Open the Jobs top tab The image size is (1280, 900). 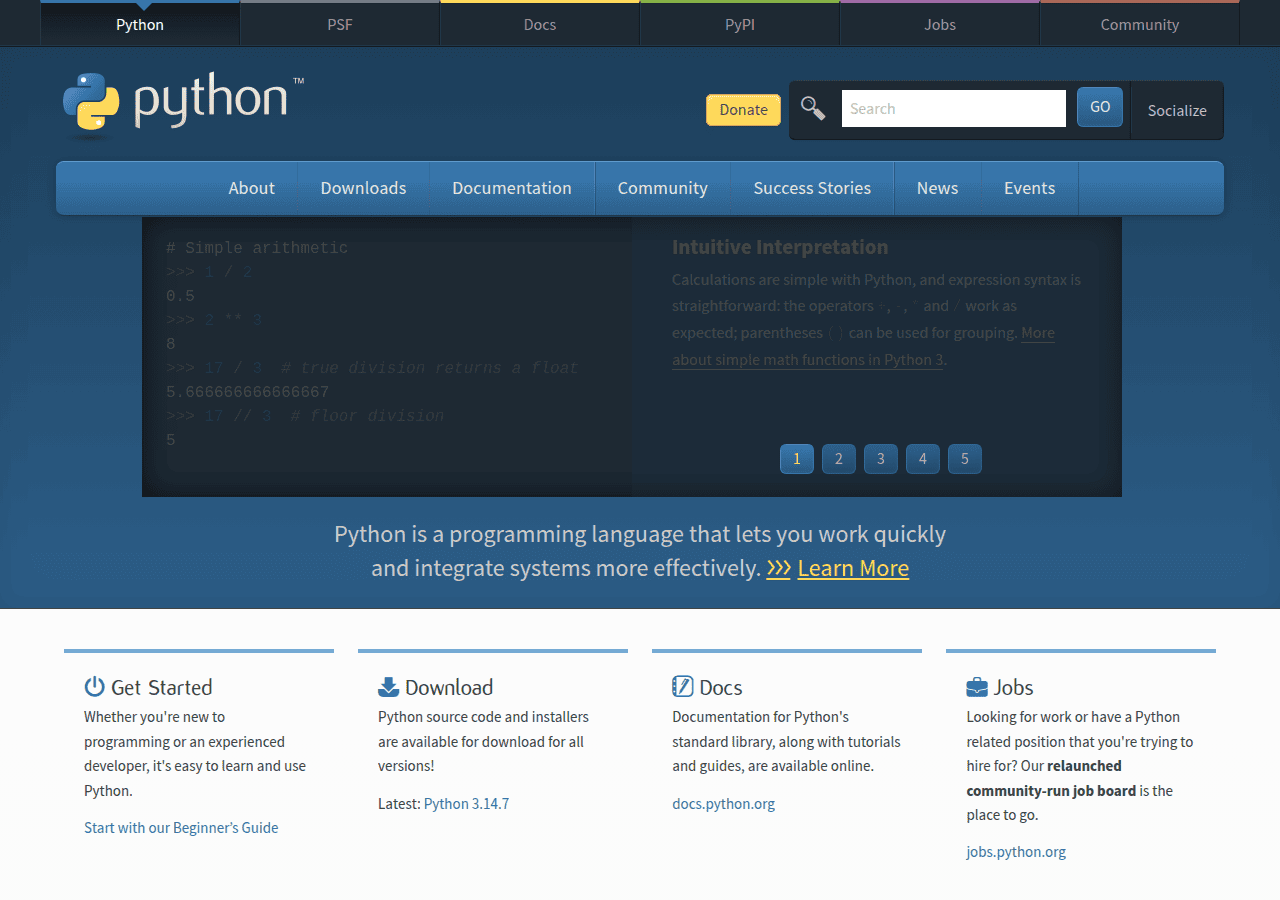940,24
